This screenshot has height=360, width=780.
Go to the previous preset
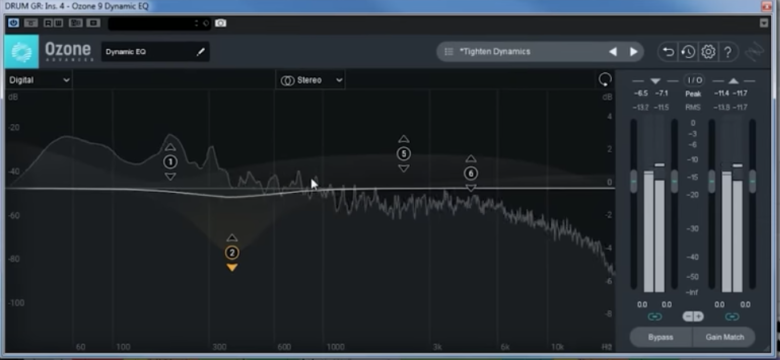point(613,52)
